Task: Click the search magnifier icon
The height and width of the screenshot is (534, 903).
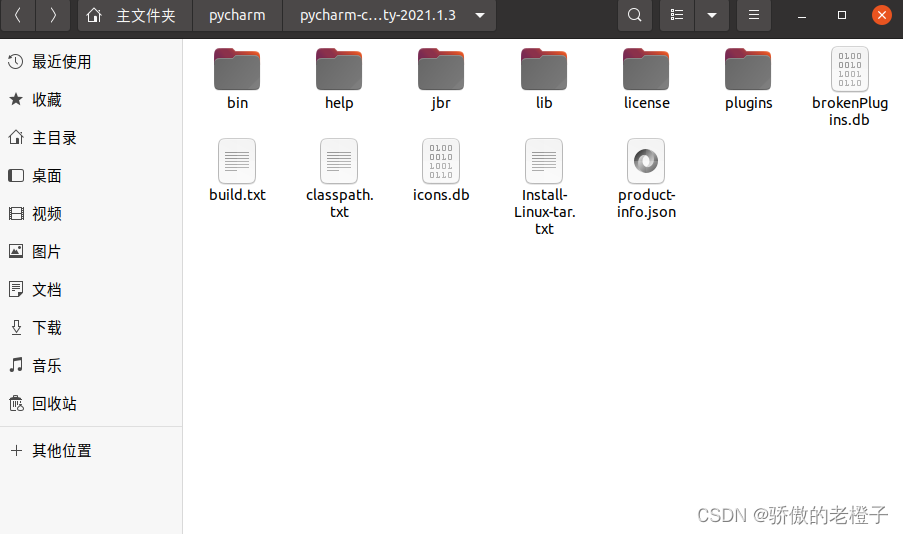Action: point(635,15)
